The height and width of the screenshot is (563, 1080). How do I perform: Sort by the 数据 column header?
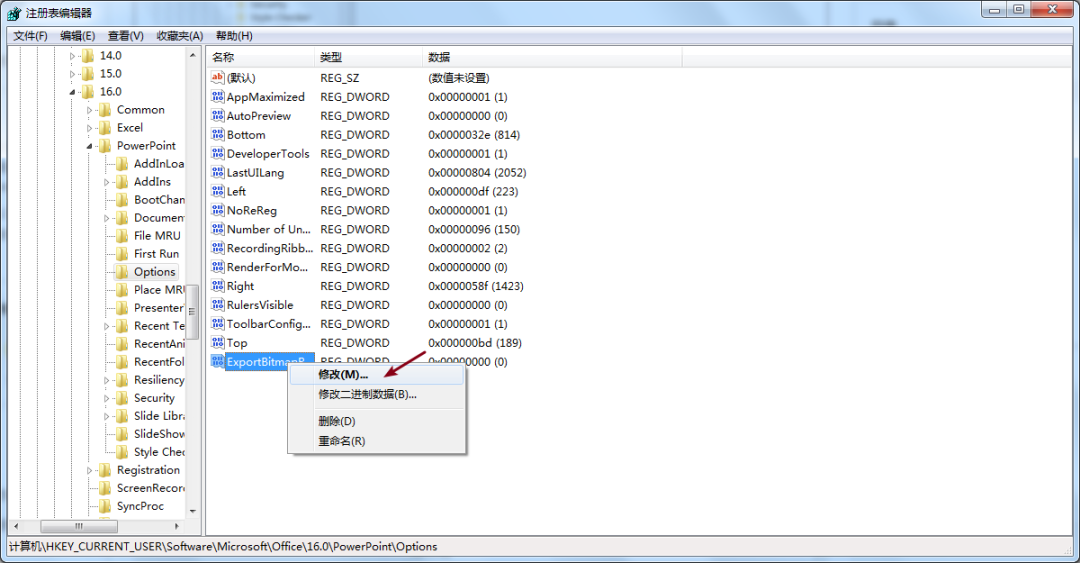pyautogui.click(x=552, y=57)
